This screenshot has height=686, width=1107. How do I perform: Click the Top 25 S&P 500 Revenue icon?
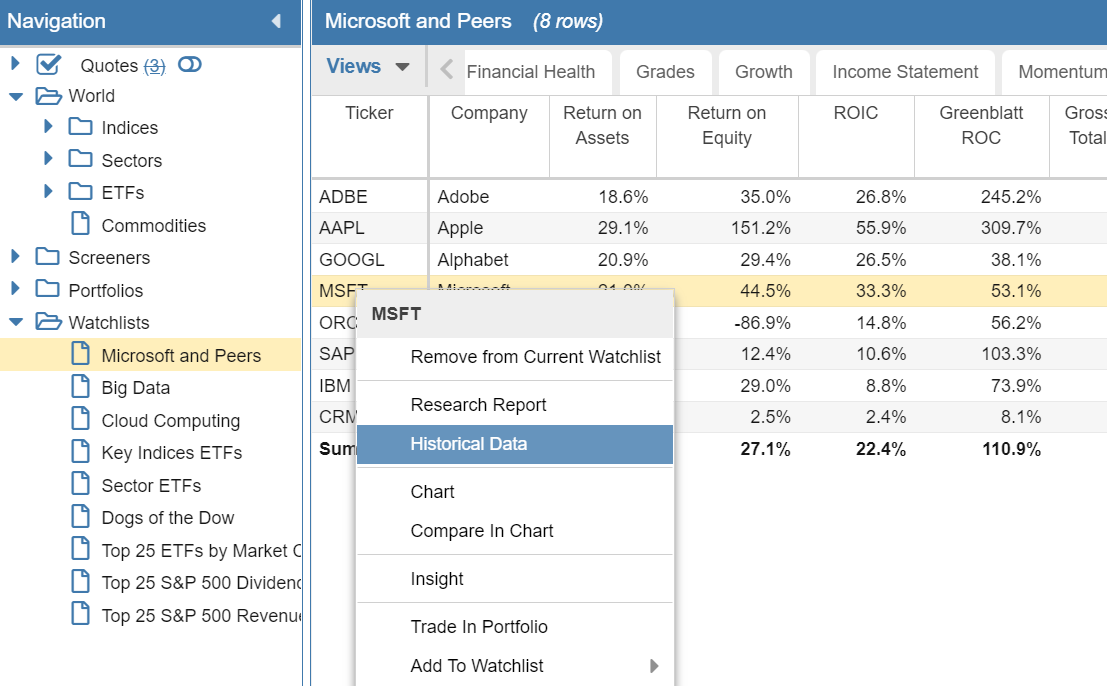(x=80, y=613)
